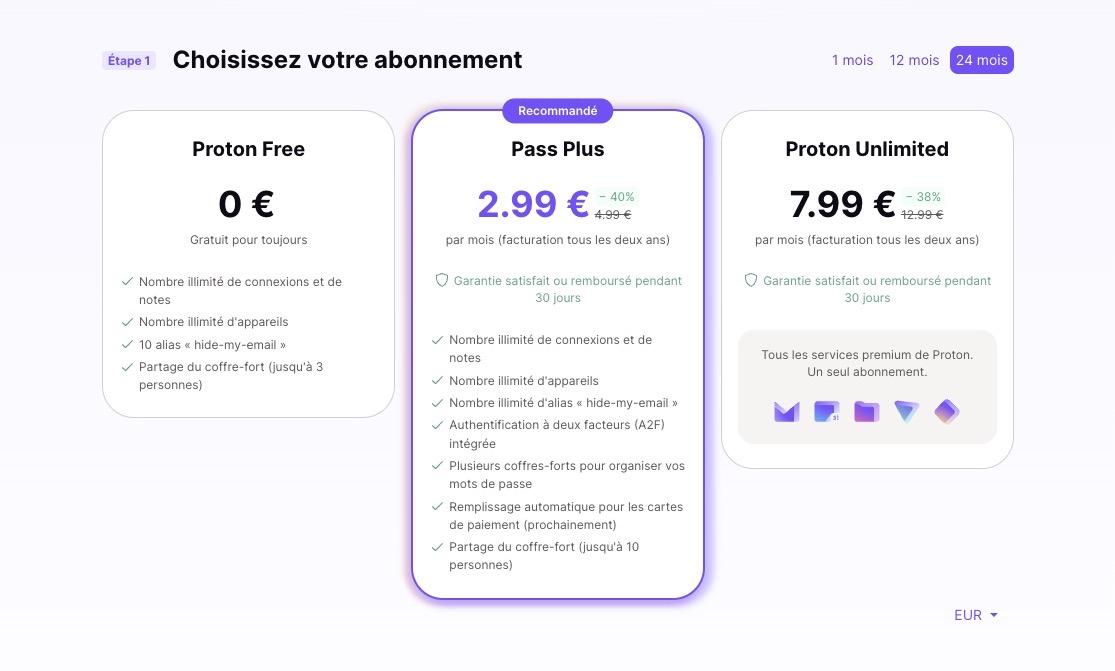This screenshot has height=671, width=1115.
Task: Click the Recommandé badge
Action: tap(558, 111)
